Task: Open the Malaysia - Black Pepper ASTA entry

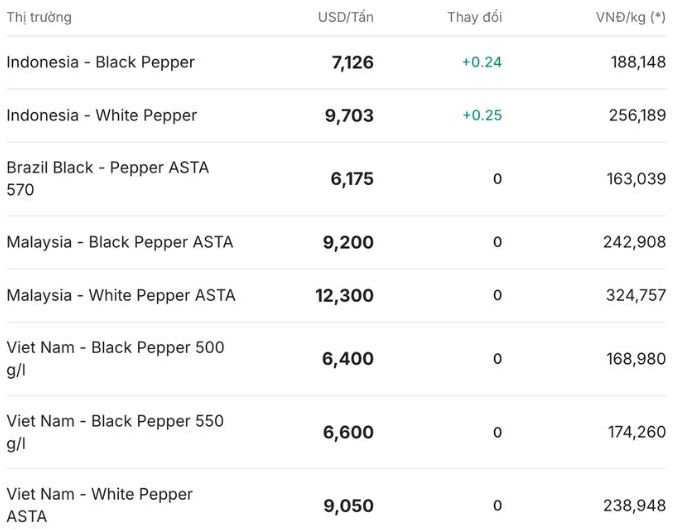Action: pos(119,242)
